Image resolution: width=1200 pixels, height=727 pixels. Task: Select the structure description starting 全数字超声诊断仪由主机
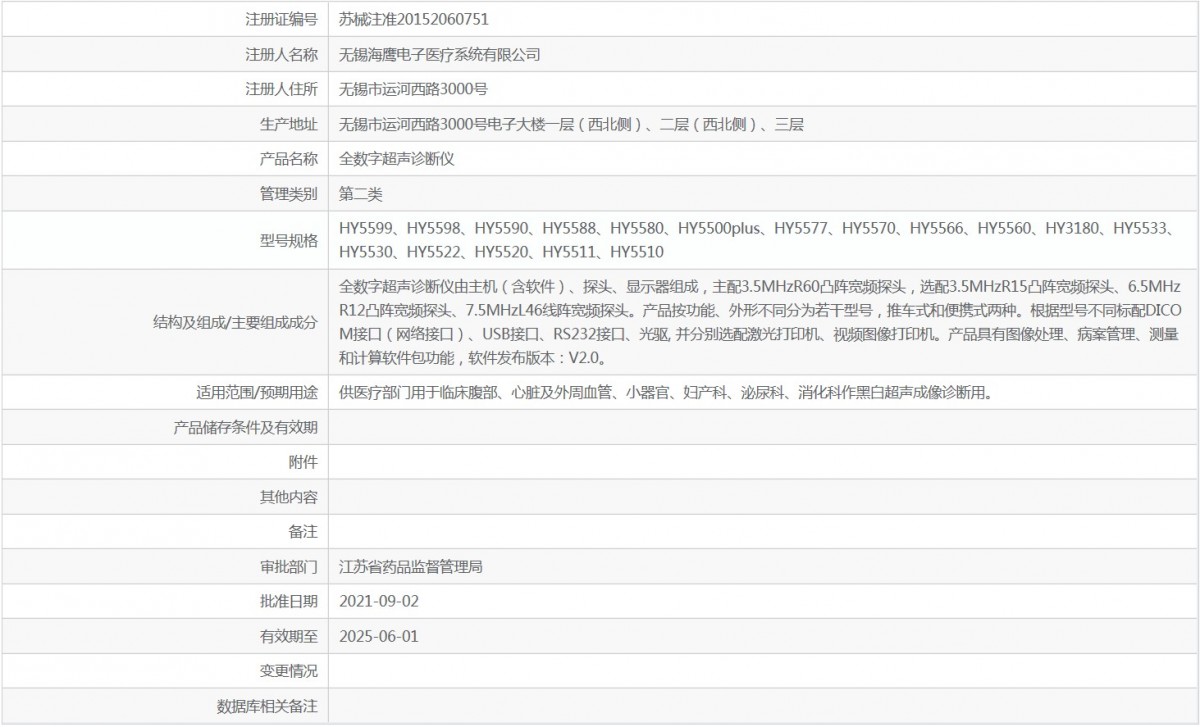(x=760, y=321)
